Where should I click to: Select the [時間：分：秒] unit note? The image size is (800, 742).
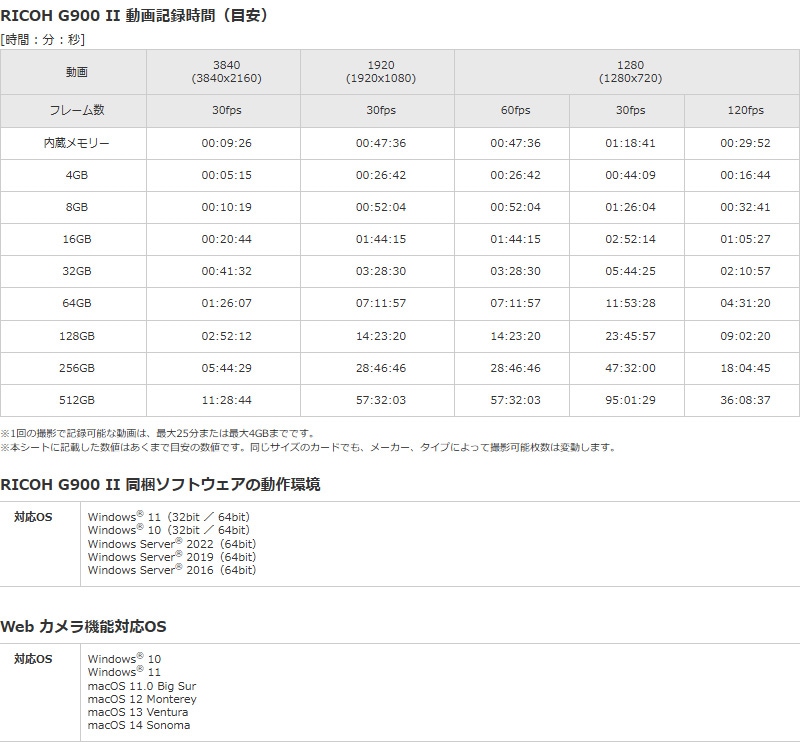click(43, 39)
